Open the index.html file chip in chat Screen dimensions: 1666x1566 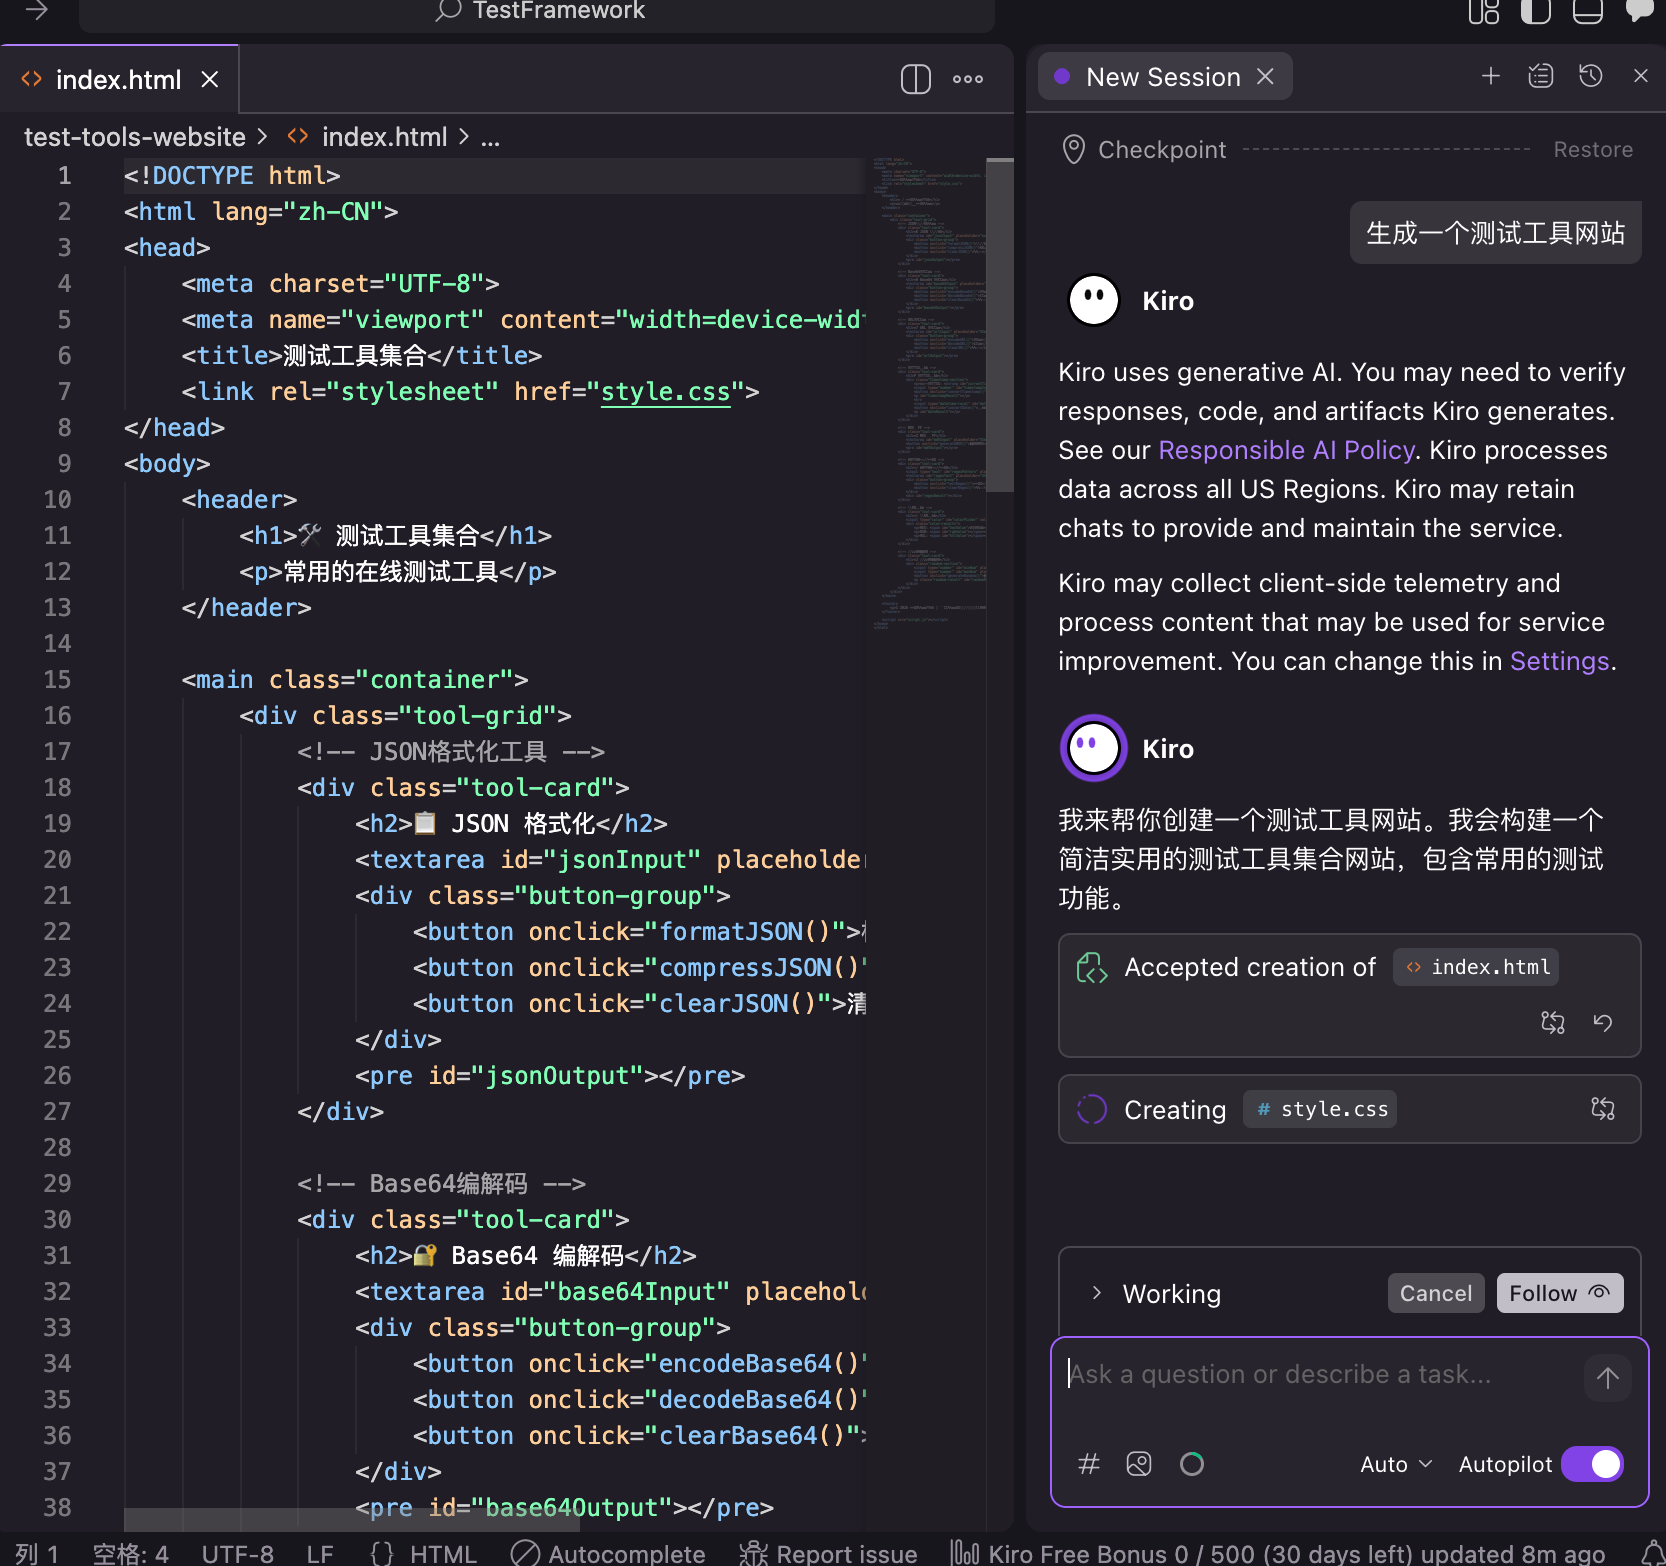tap(1476, 967)
